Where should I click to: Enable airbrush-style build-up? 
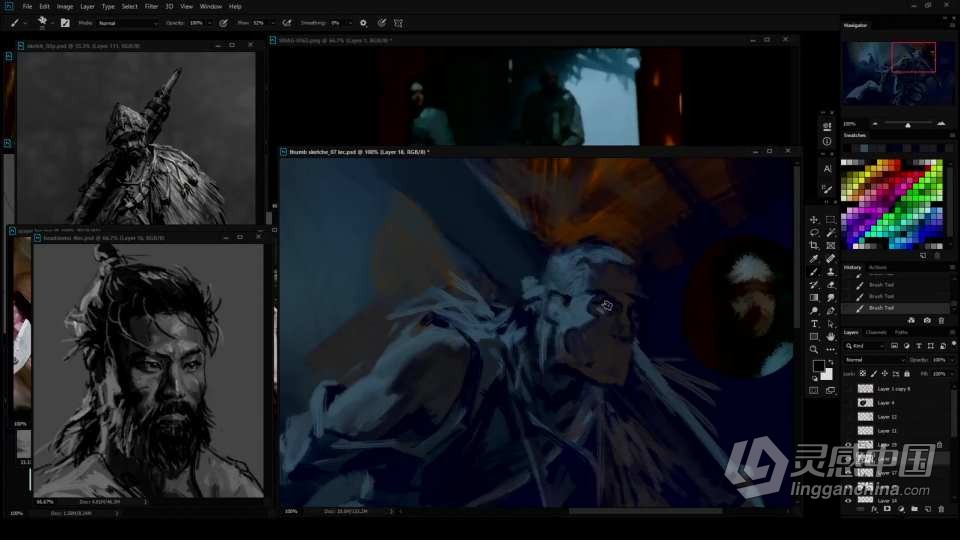click(287, 23)
